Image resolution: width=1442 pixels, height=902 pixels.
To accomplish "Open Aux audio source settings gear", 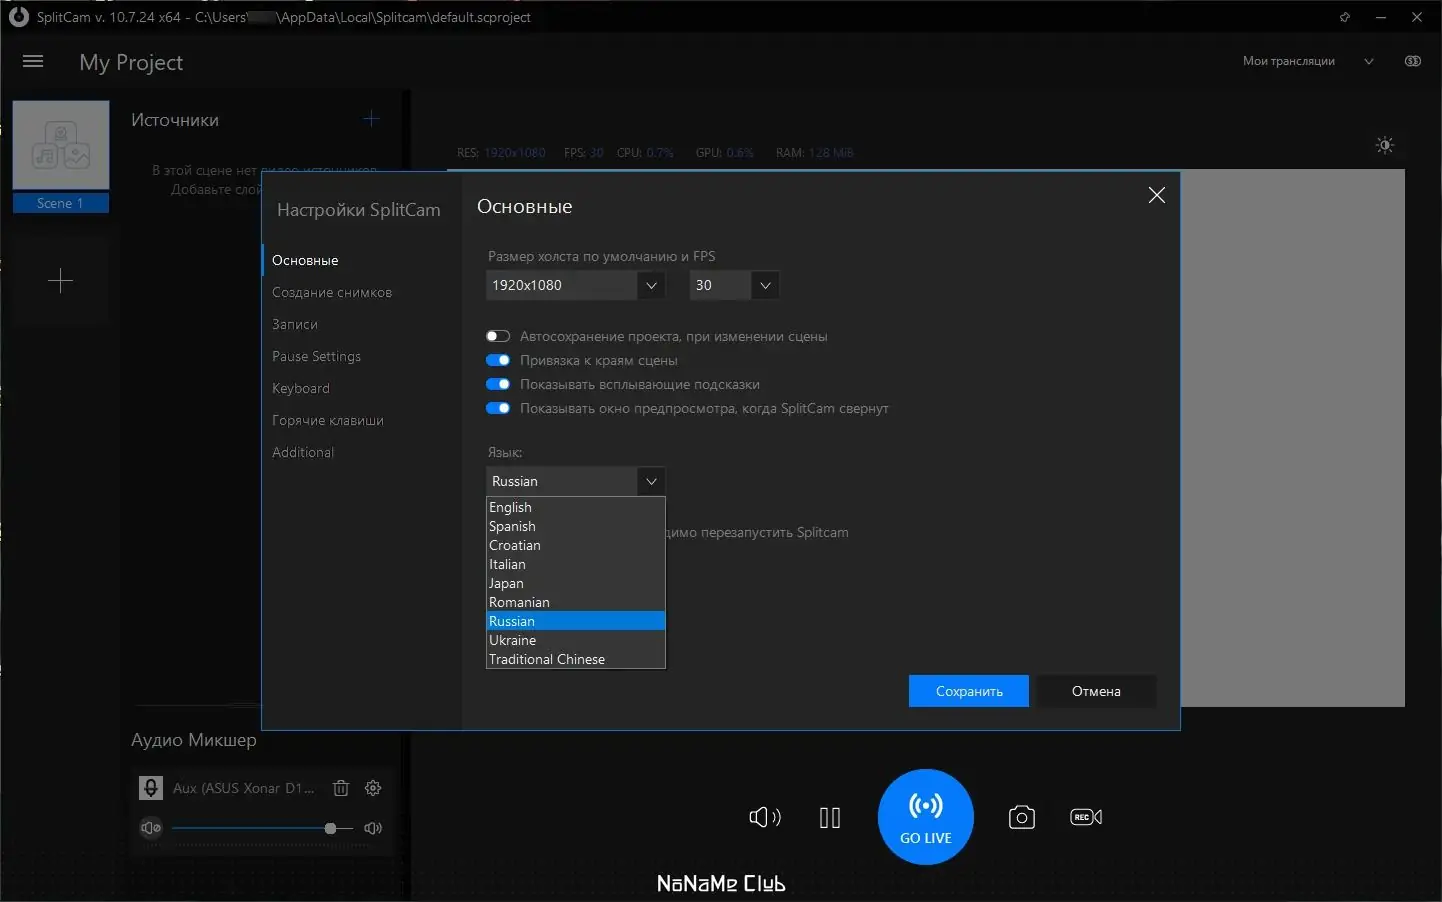I will tap(373, 788).
